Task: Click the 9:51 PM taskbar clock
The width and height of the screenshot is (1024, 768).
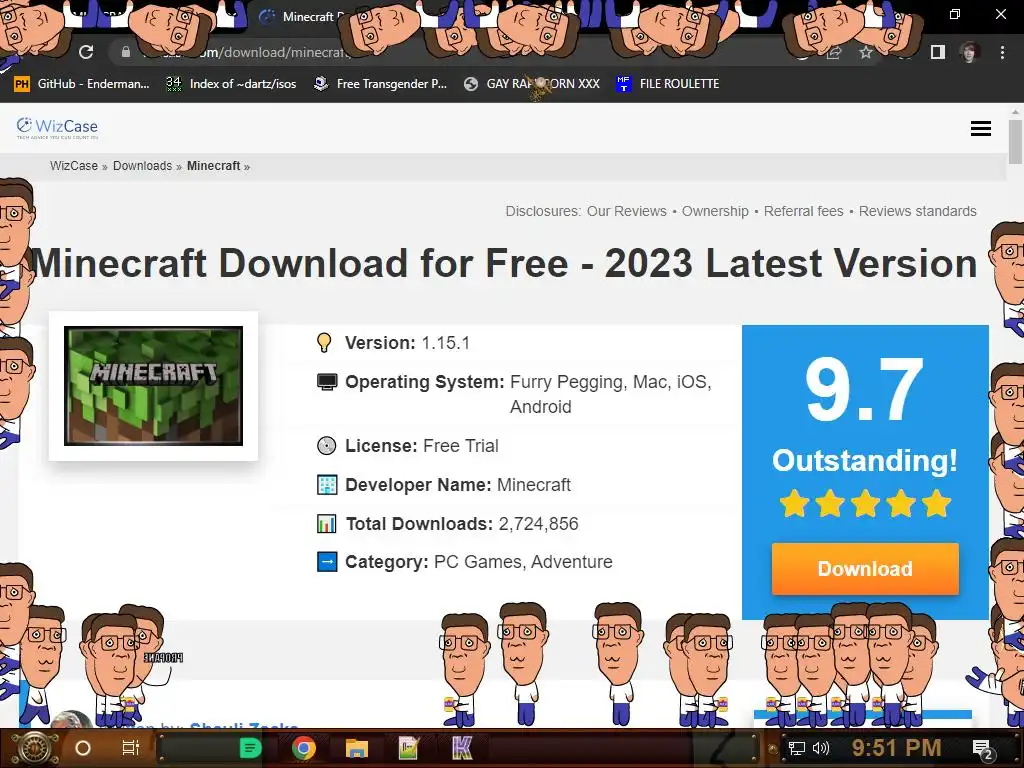Action: pyautogui.click(x=897, y=748)
